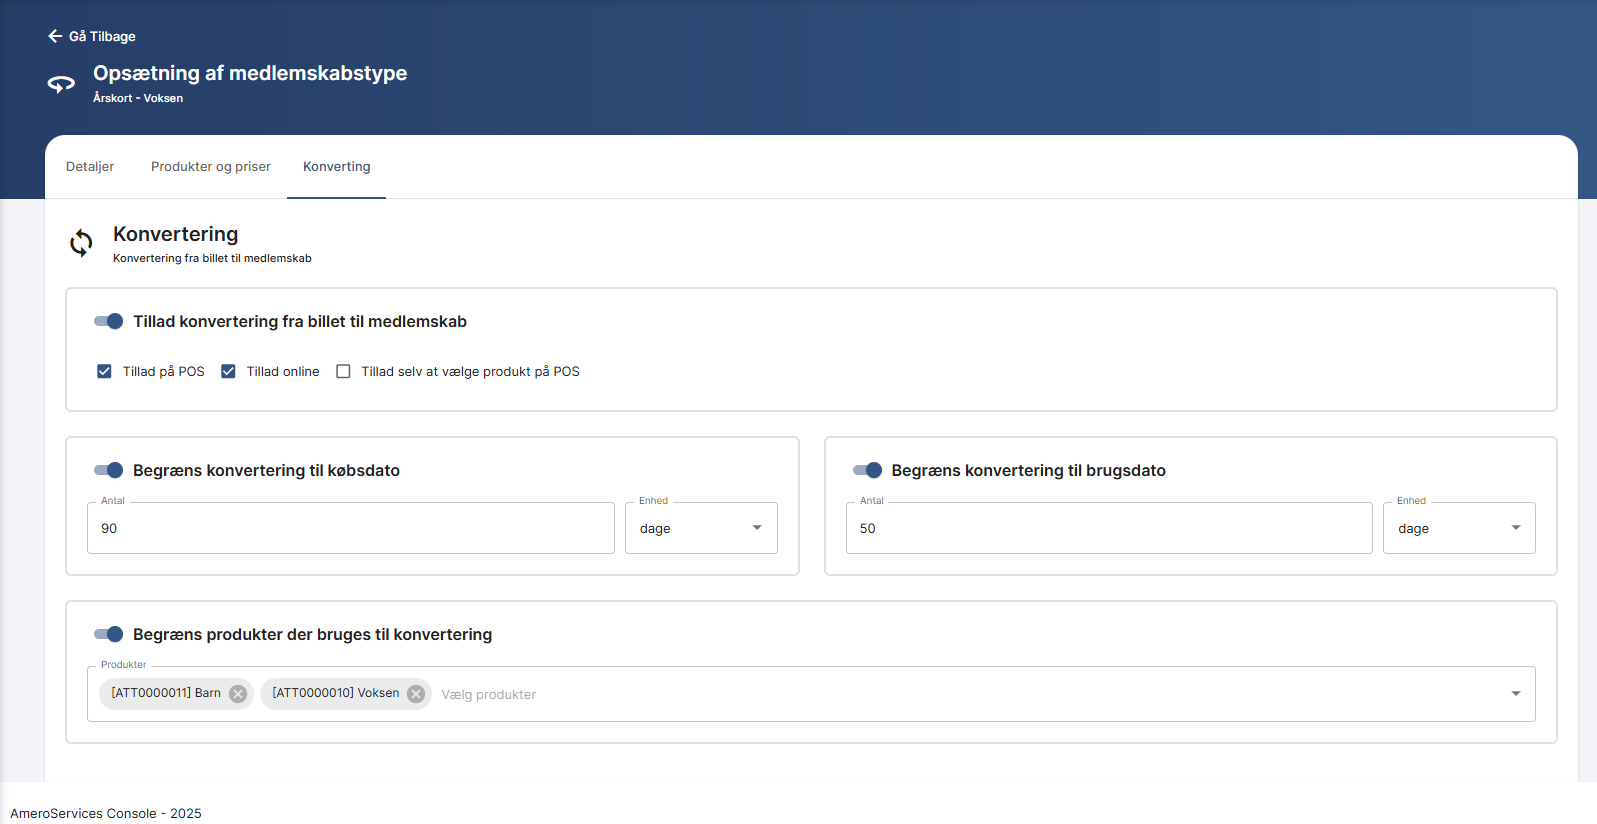Disable Begræns konvertering til købsdato switch

click(108, 470)
